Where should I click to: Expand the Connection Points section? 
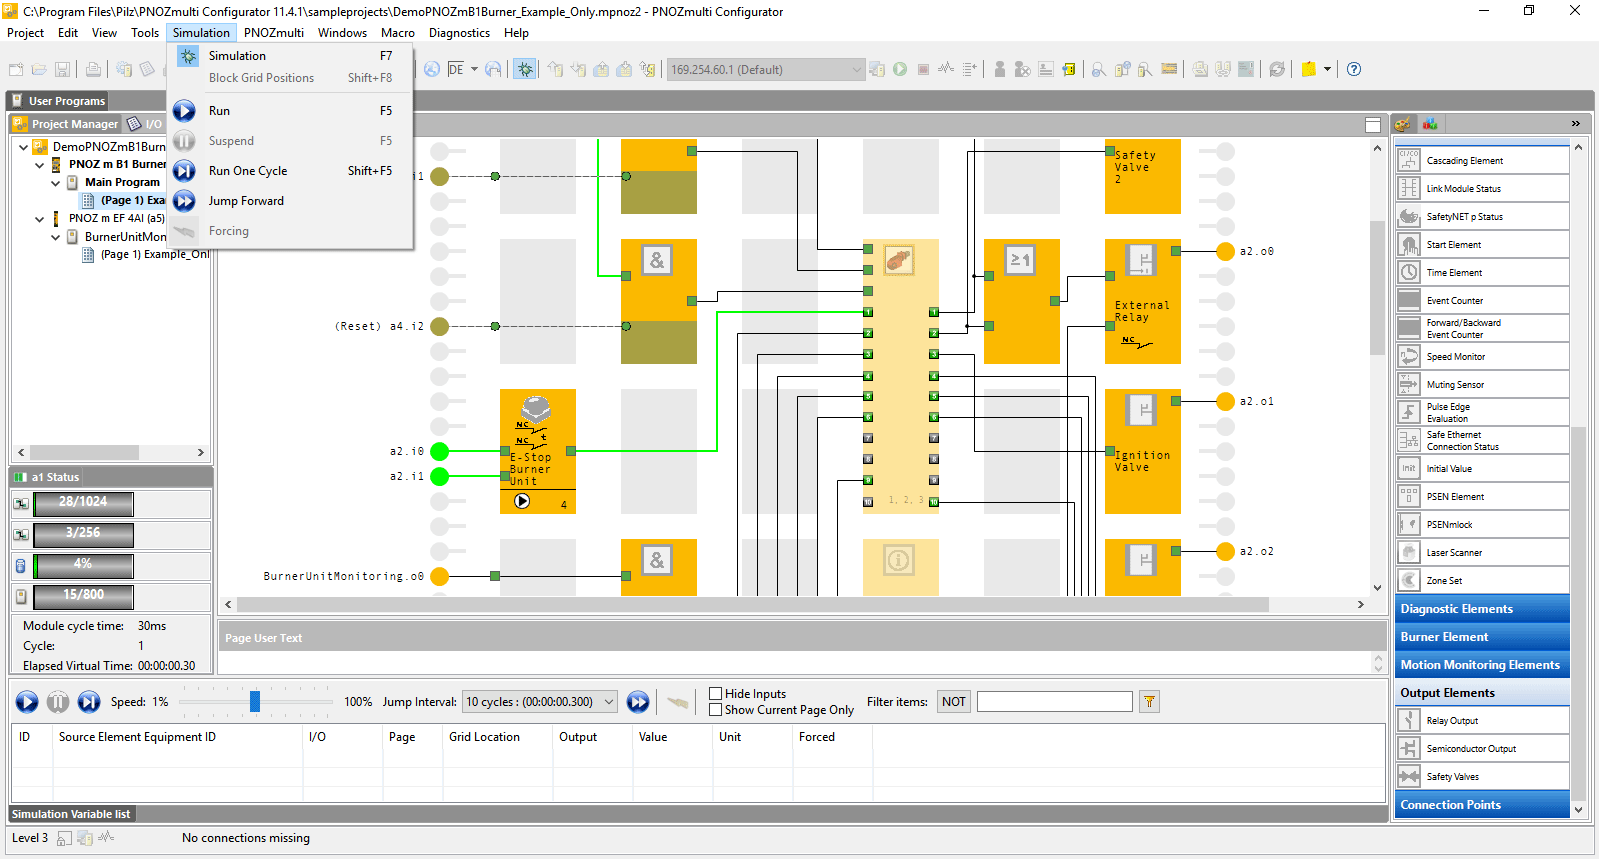coord(1482,805)
